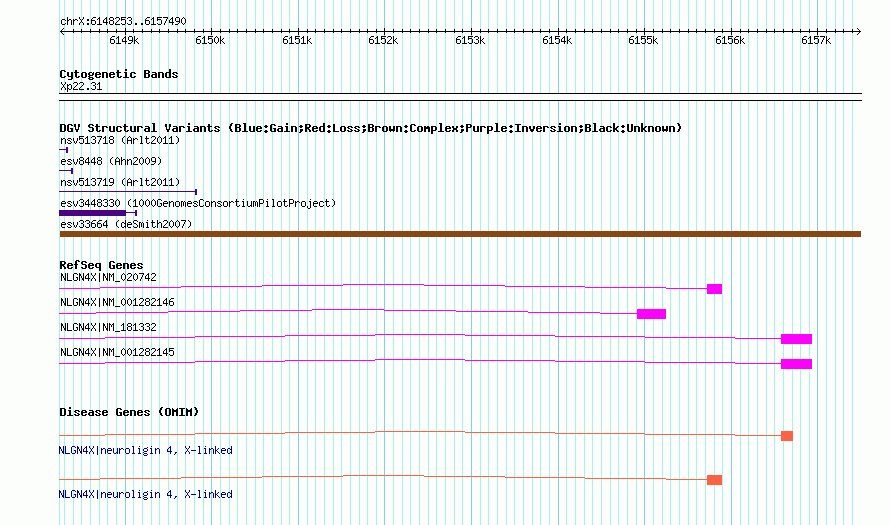Select the NLGN4X|NM_001282146 transcript label
The height and width of the screenshot is (525, 890).
[x=117, y=303]
